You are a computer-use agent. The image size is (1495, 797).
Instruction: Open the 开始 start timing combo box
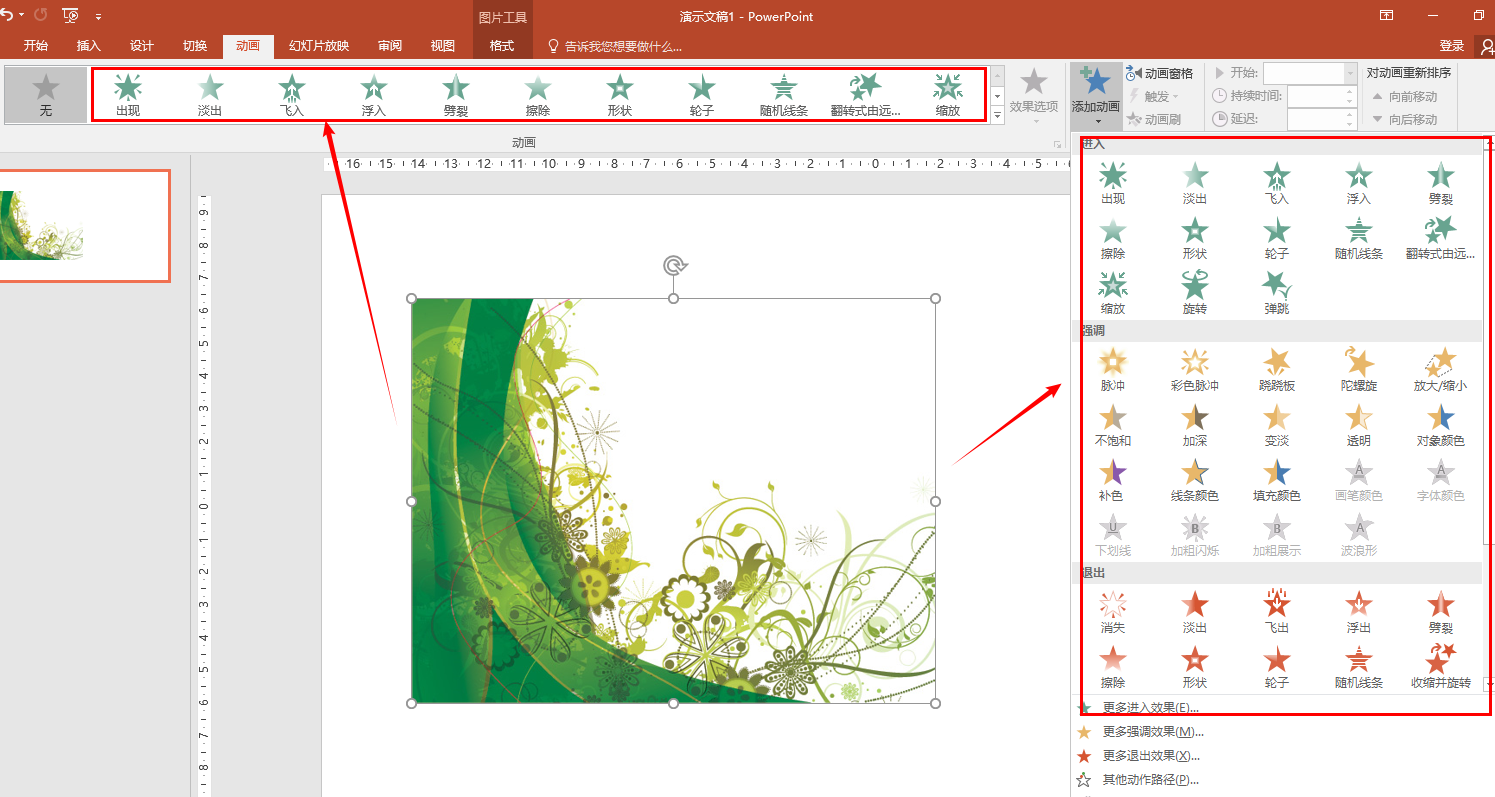[1309, 73]
